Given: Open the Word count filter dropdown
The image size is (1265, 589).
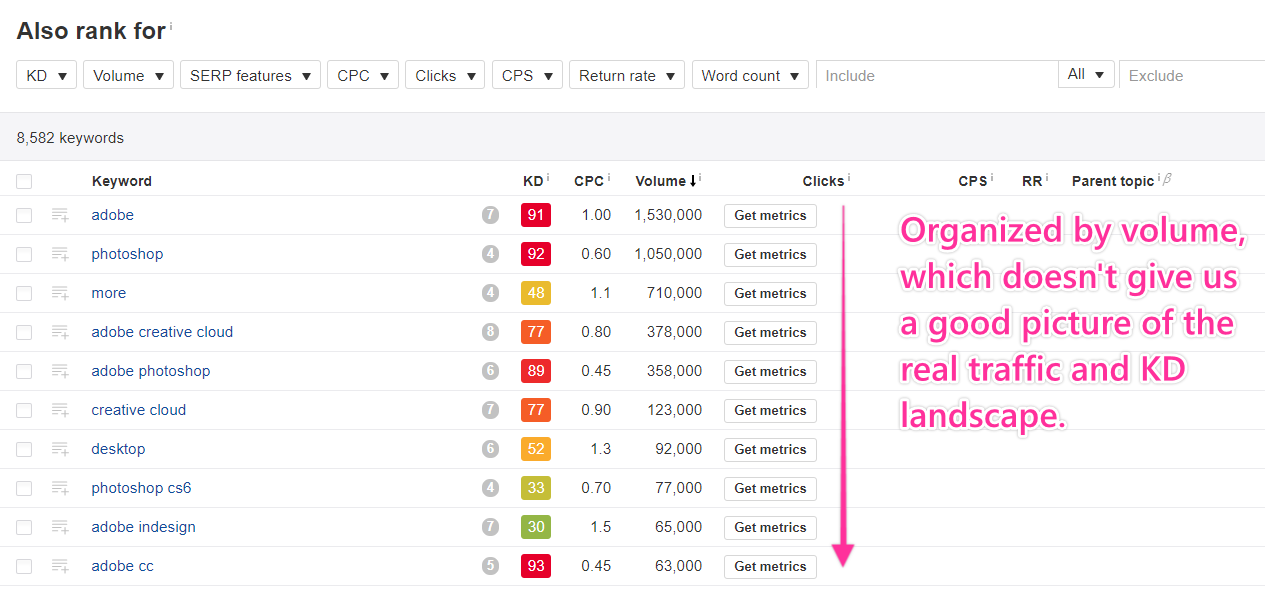Looking at the screenshot, I should pos(750,75).
